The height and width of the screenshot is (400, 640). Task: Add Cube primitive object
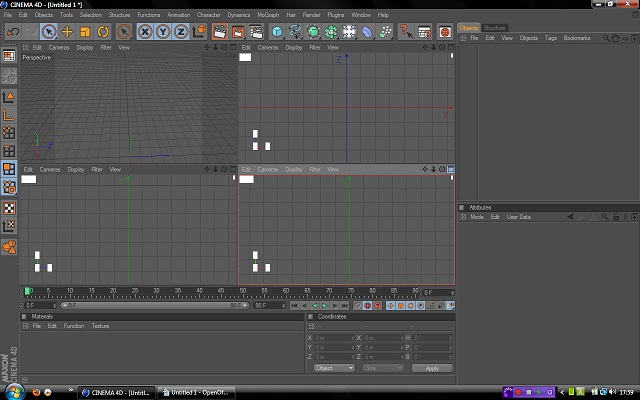coord(277,31)
